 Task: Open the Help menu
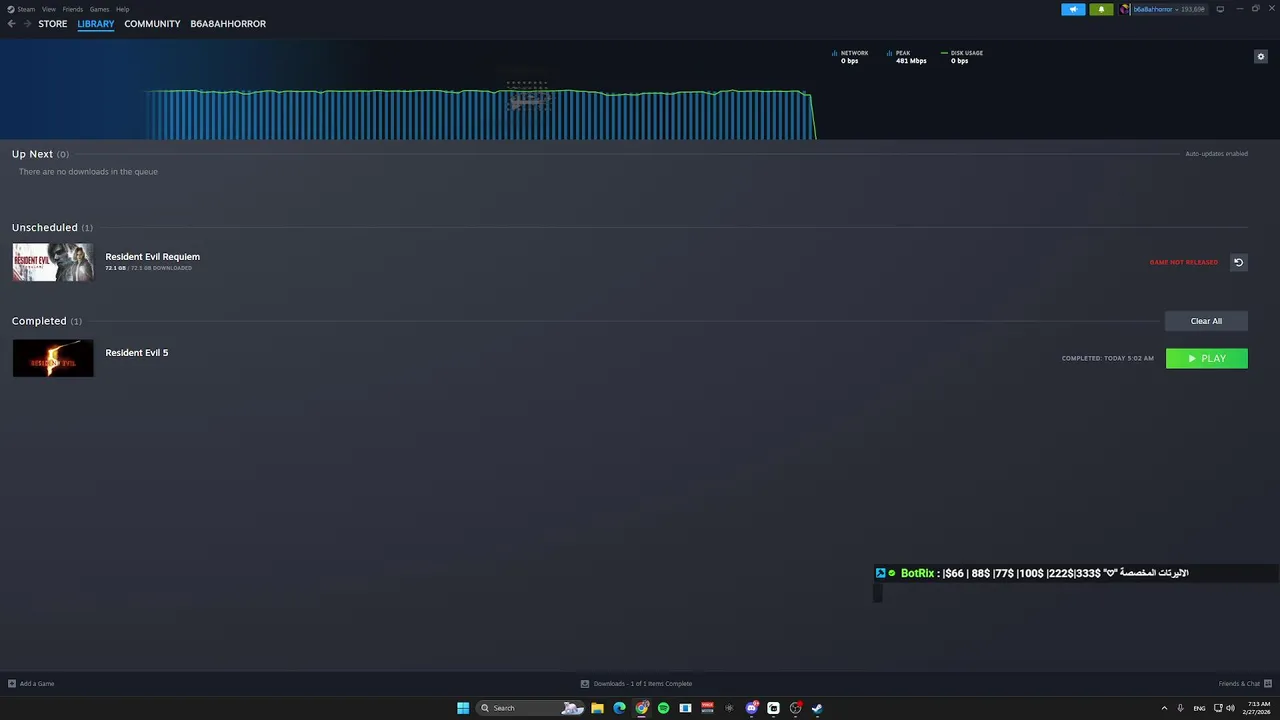[122, 9]
